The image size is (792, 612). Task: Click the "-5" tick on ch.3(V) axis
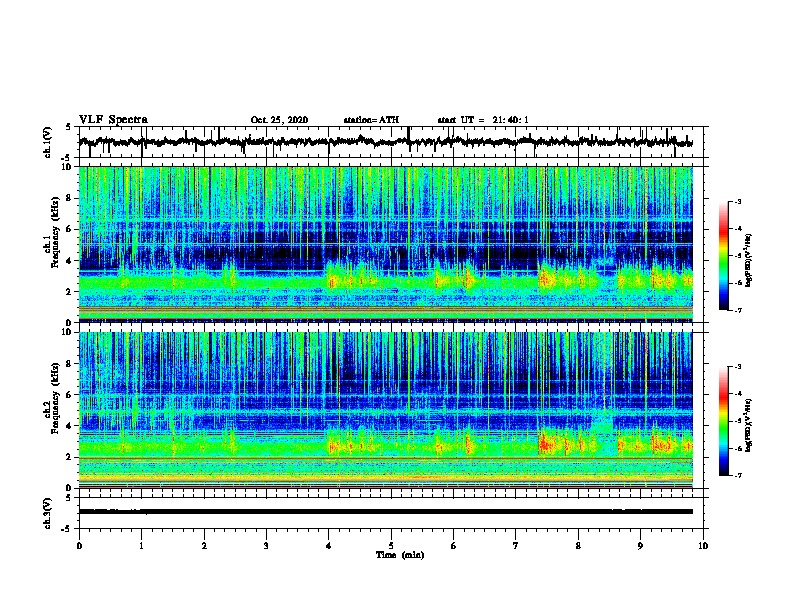click(68, 529)
